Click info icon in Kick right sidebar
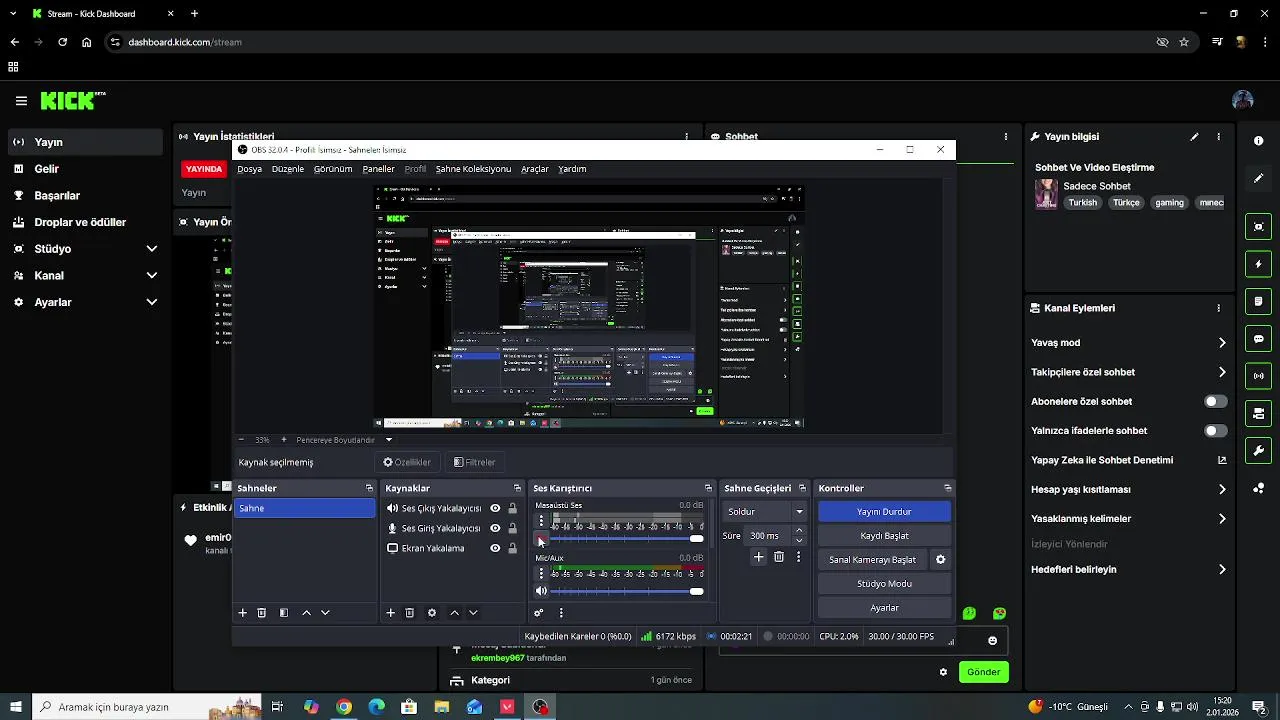The height and width of the screenshot is (720, 1280). [x=1258, y=141]
